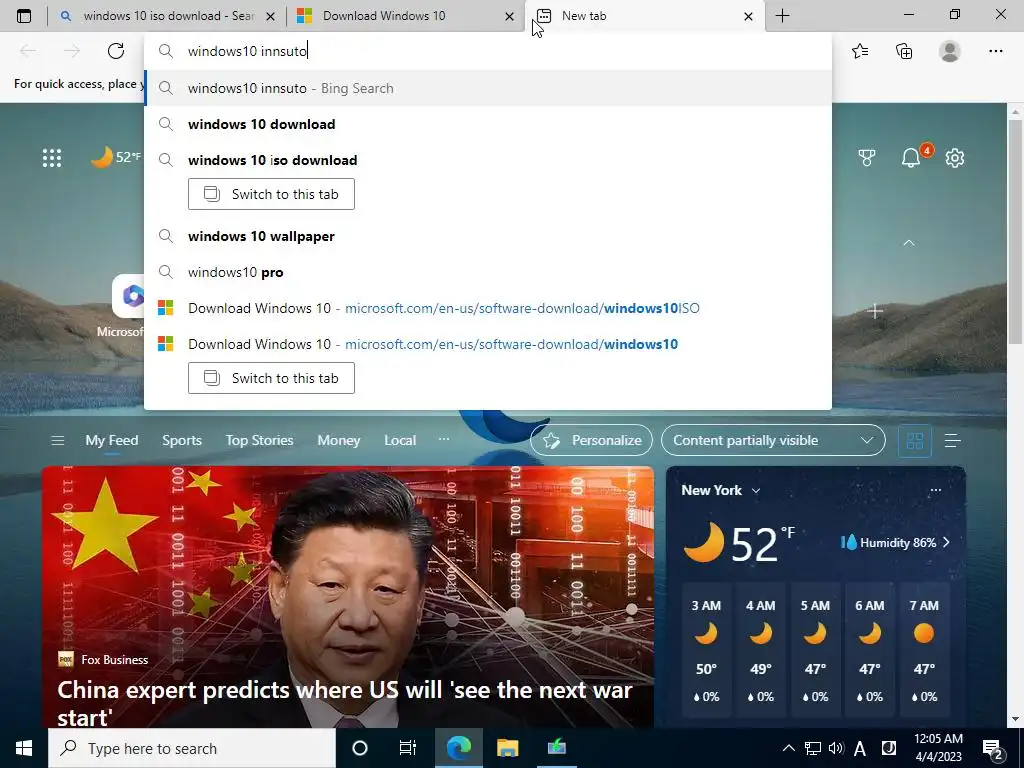Open the notifications bell
The height and width of the screenshot is (768, 1024).
911,157
